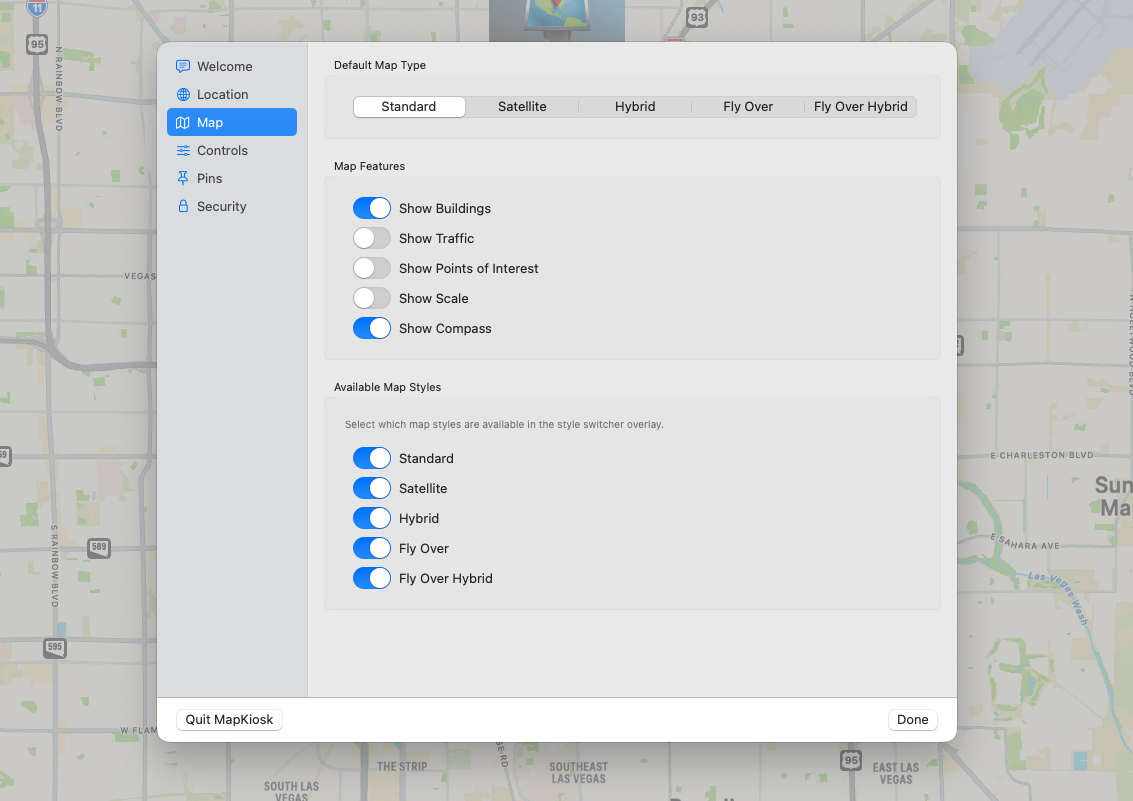This screenshot has width=1133, height=801.
Task: Select Hybrid as default map type
Action: (635, 107)
